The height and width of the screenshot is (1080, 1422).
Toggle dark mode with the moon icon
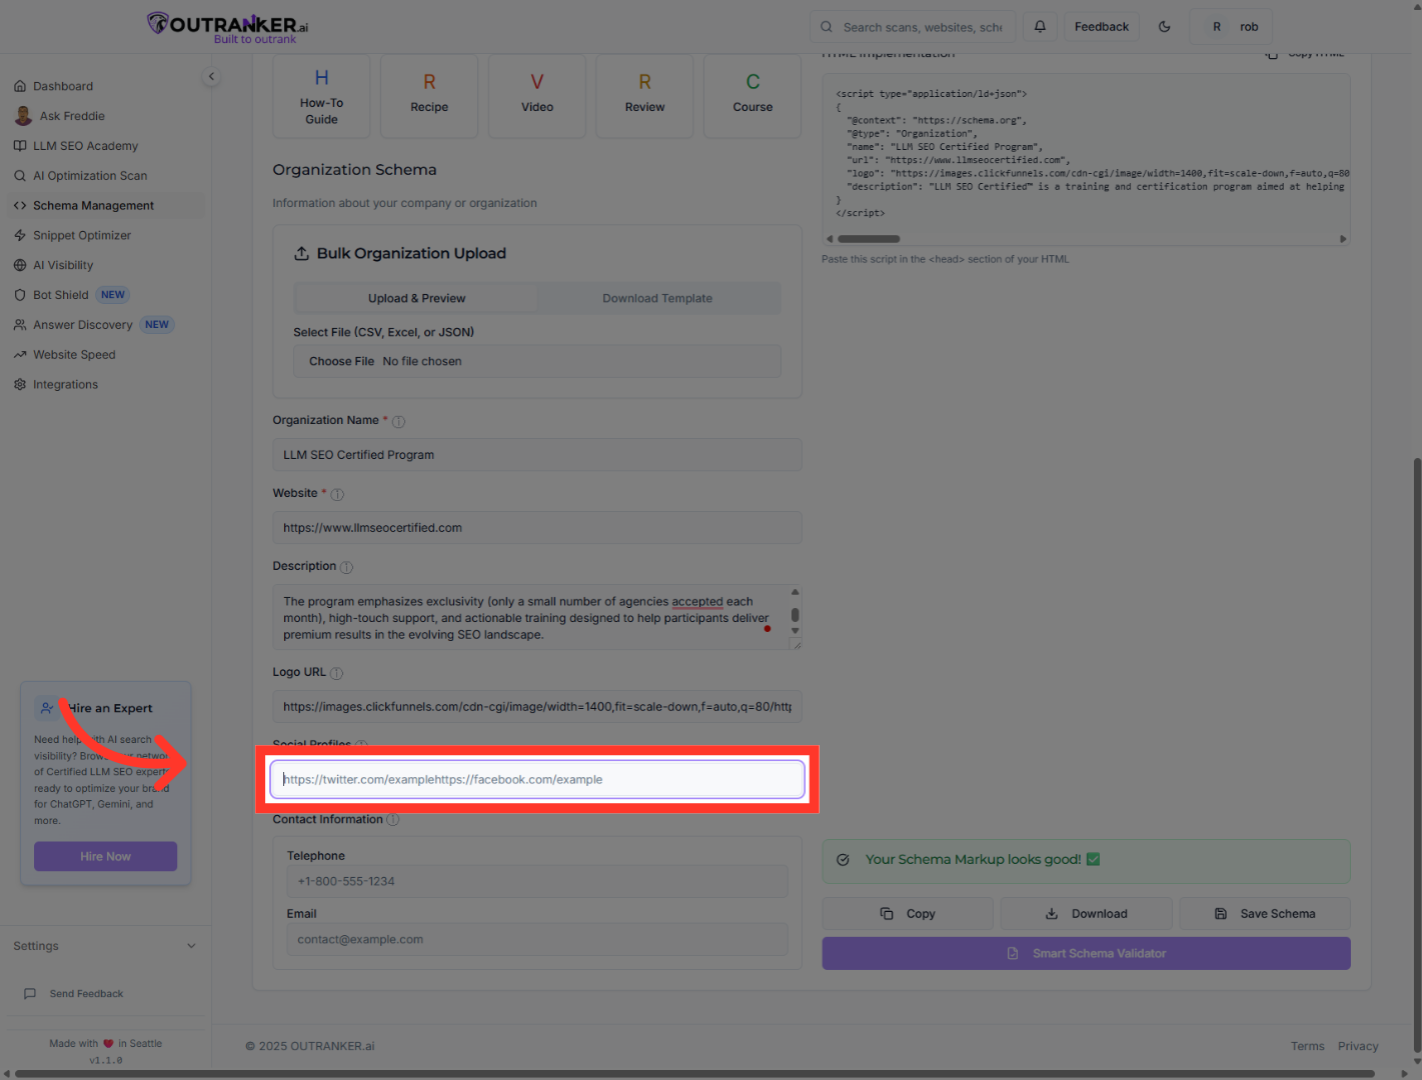click(x=1165, y=27)
